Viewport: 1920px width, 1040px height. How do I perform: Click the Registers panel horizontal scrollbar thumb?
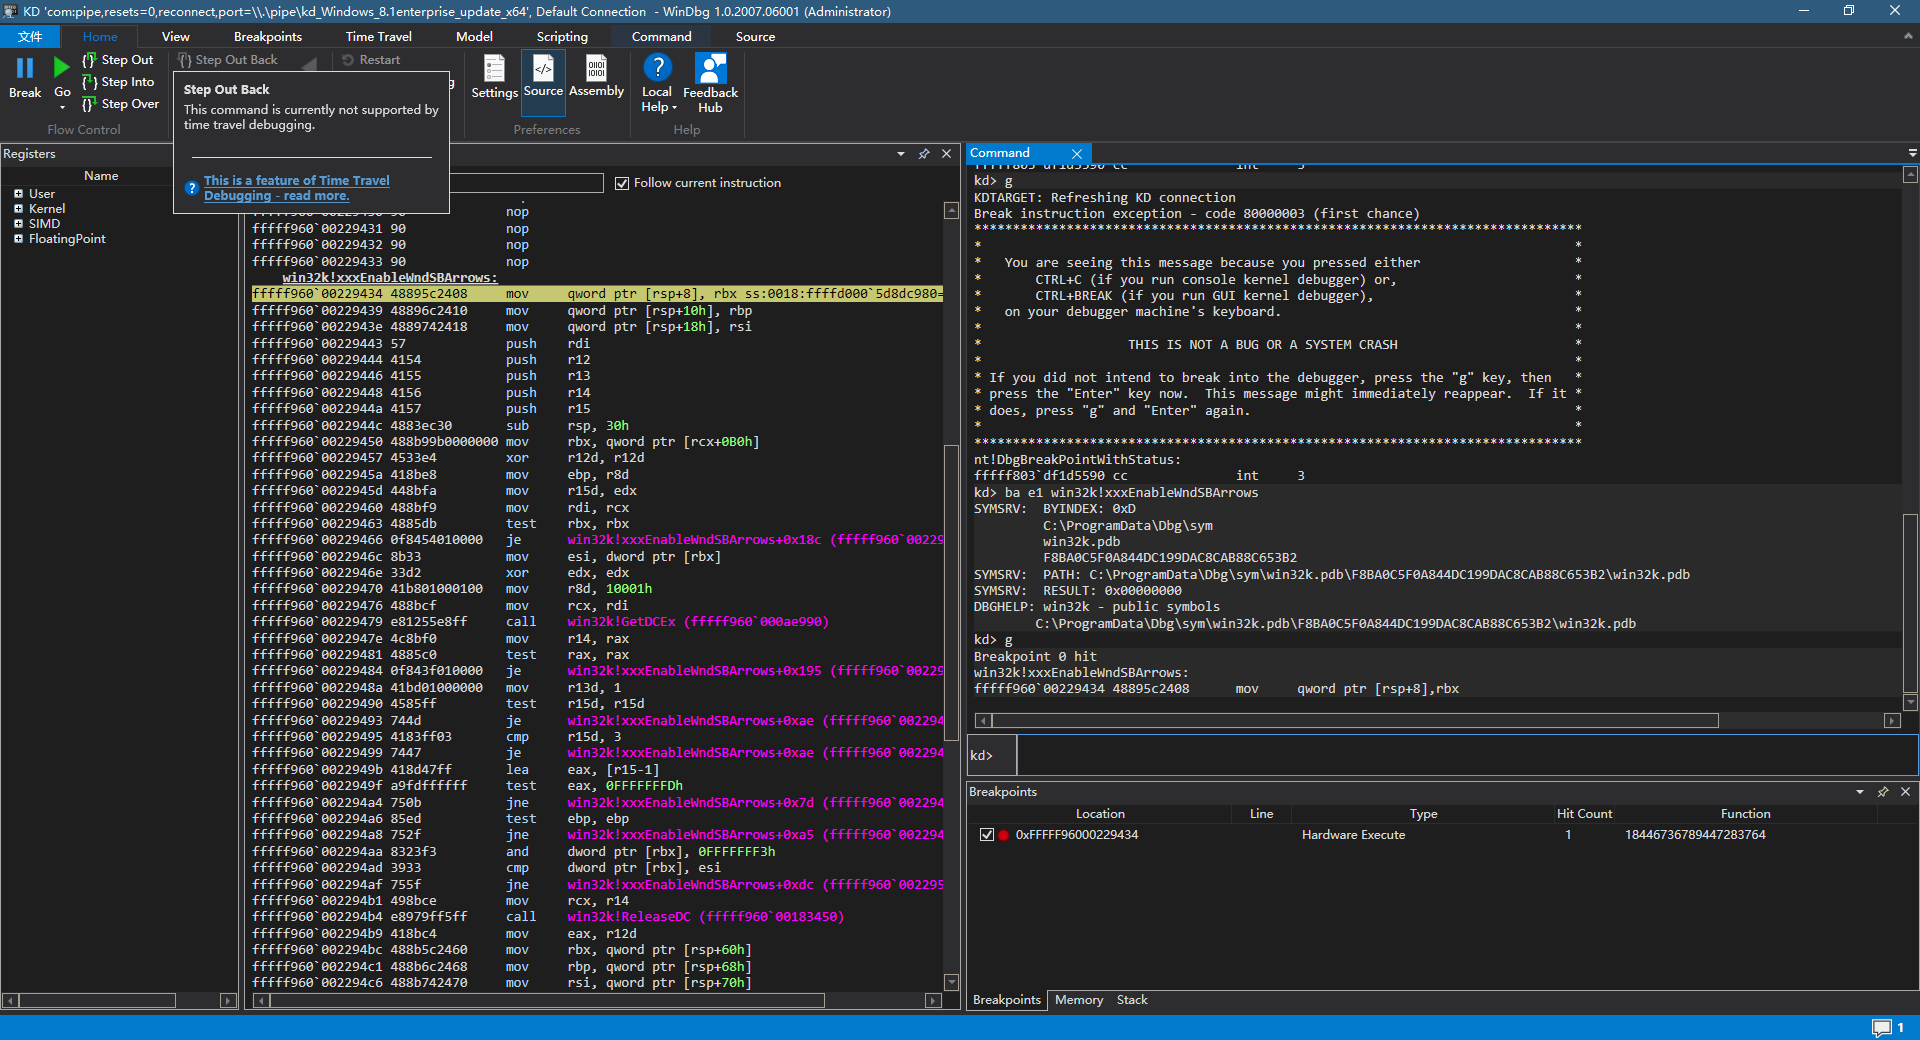click(97, 1000)
